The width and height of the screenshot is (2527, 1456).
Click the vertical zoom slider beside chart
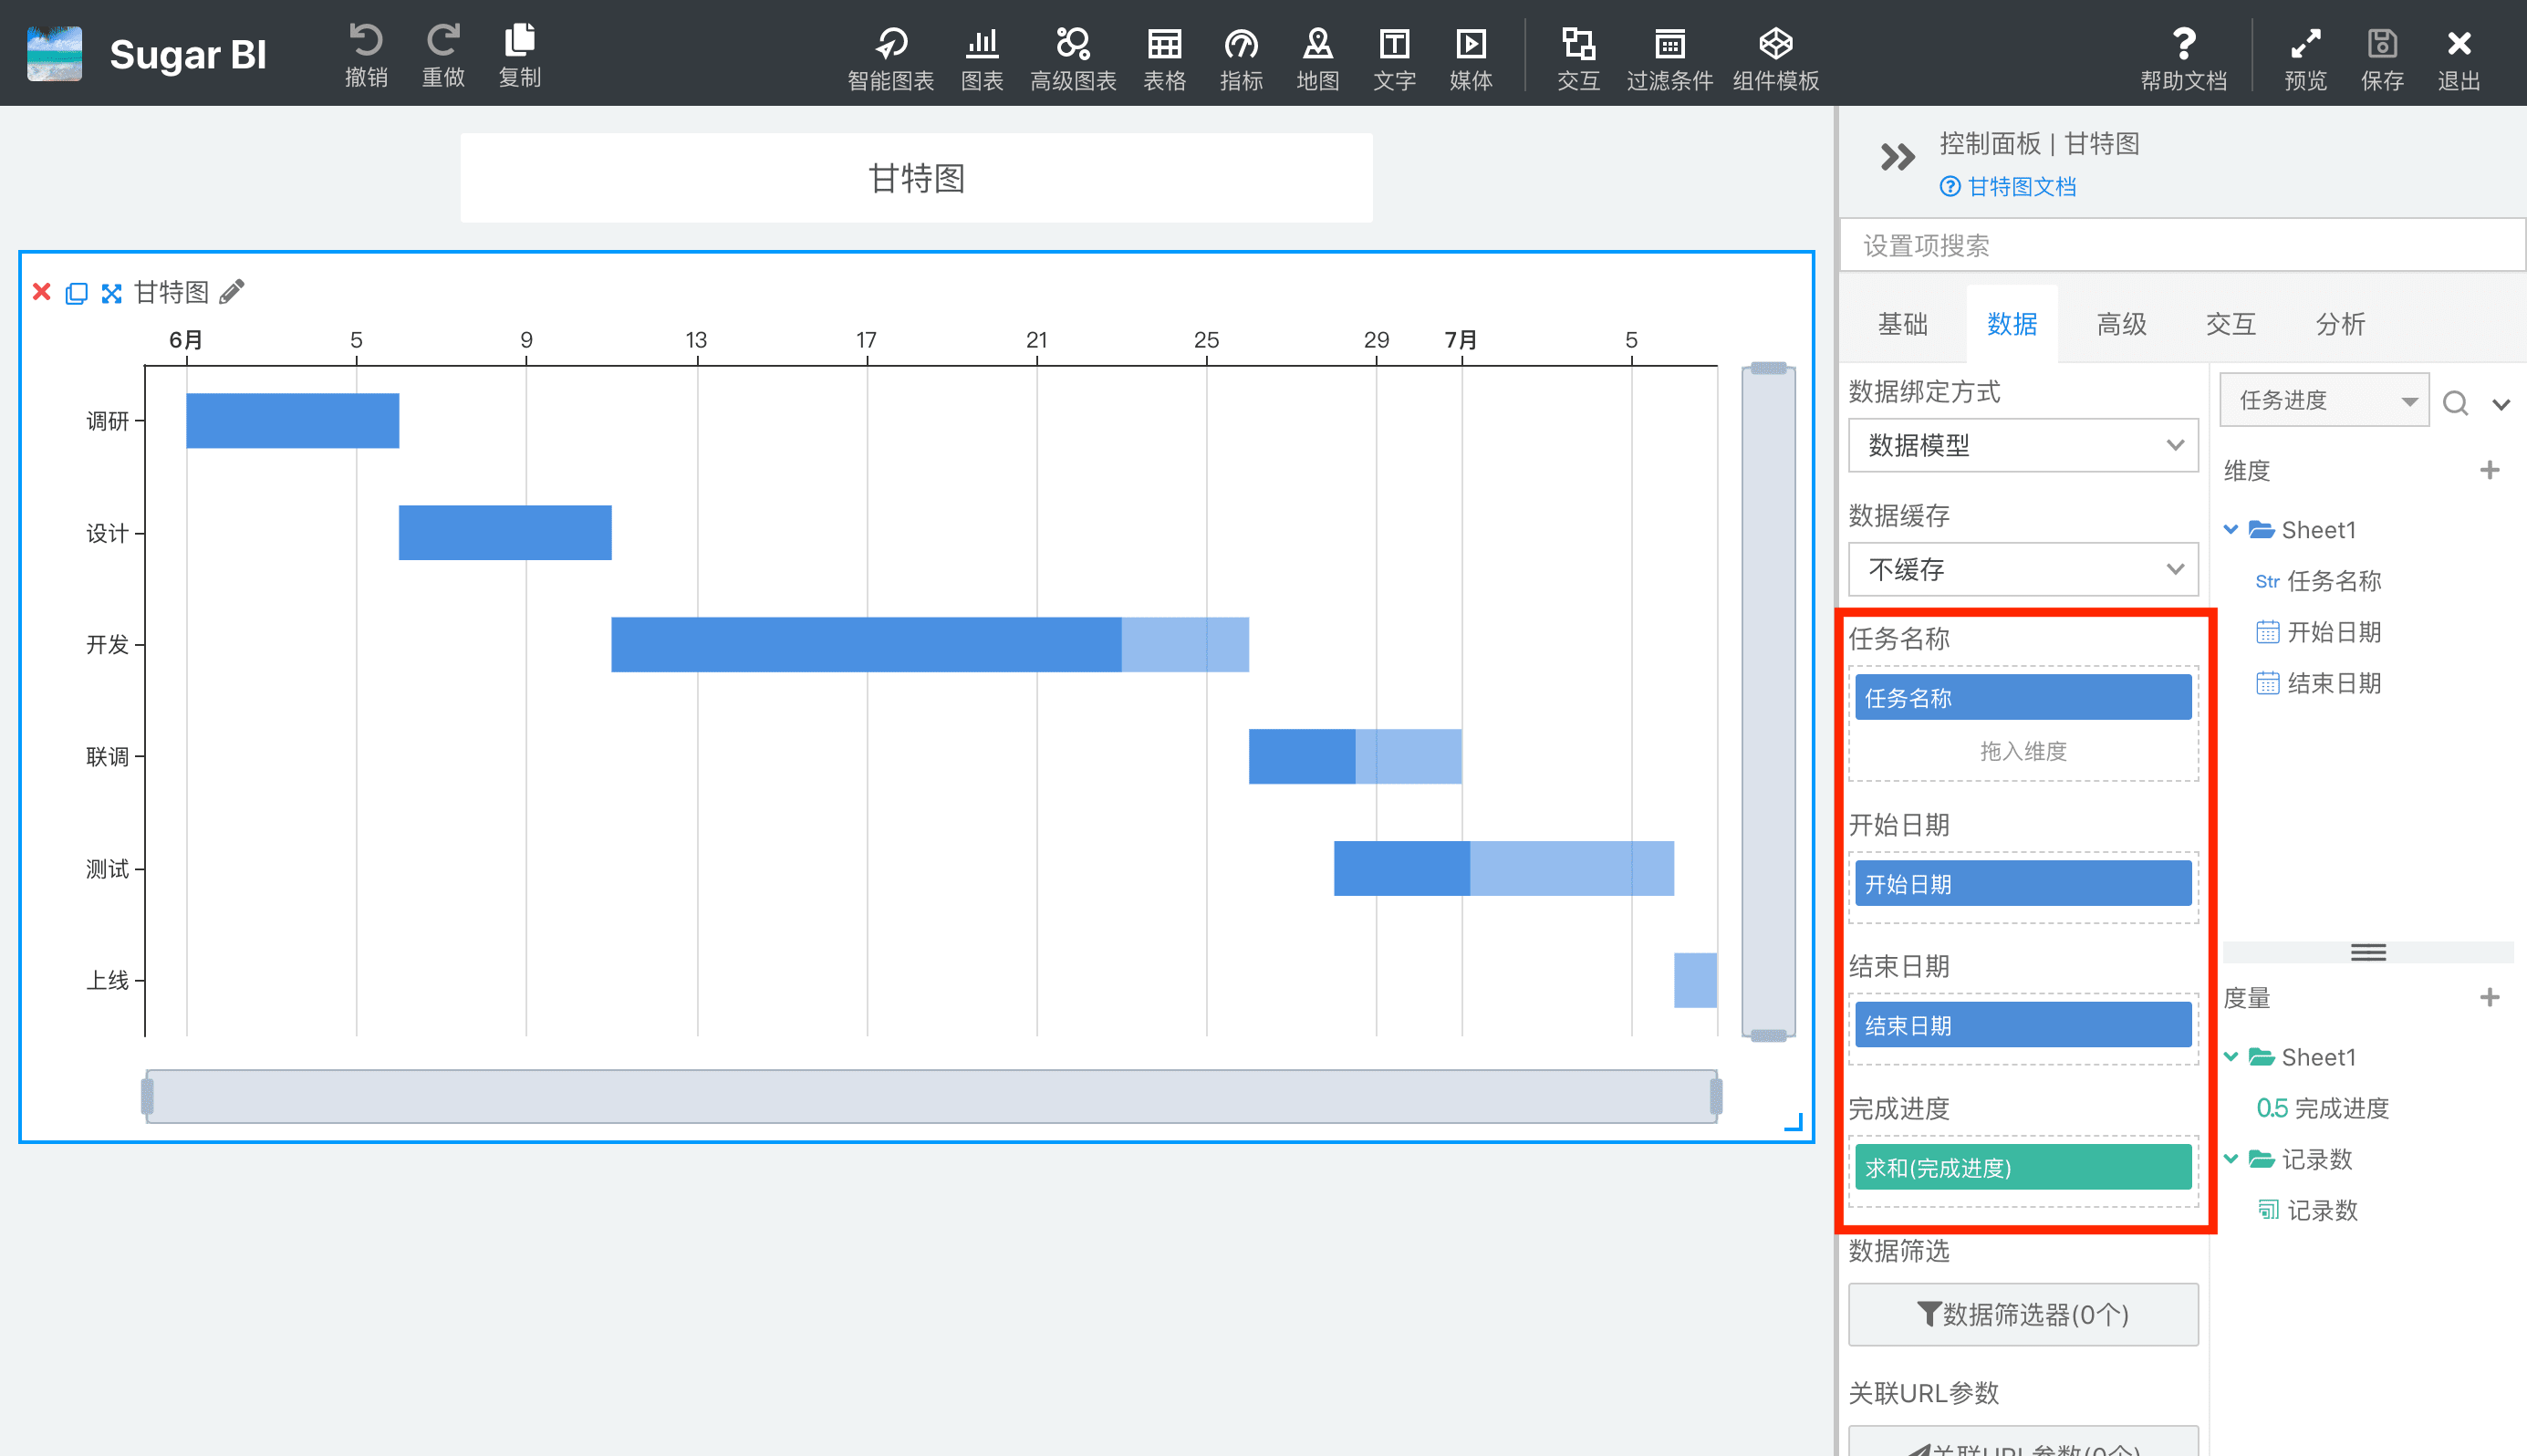1768,702
